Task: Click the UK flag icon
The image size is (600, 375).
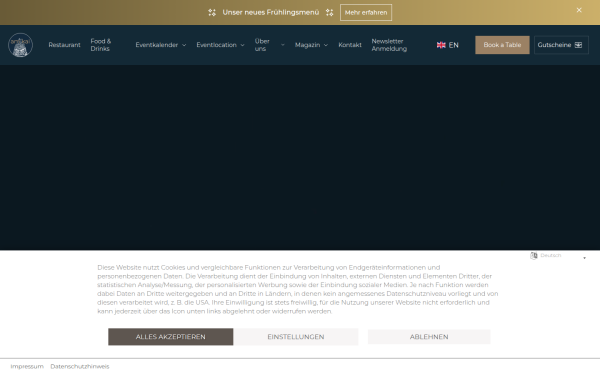Action: [x=441, y=45]
